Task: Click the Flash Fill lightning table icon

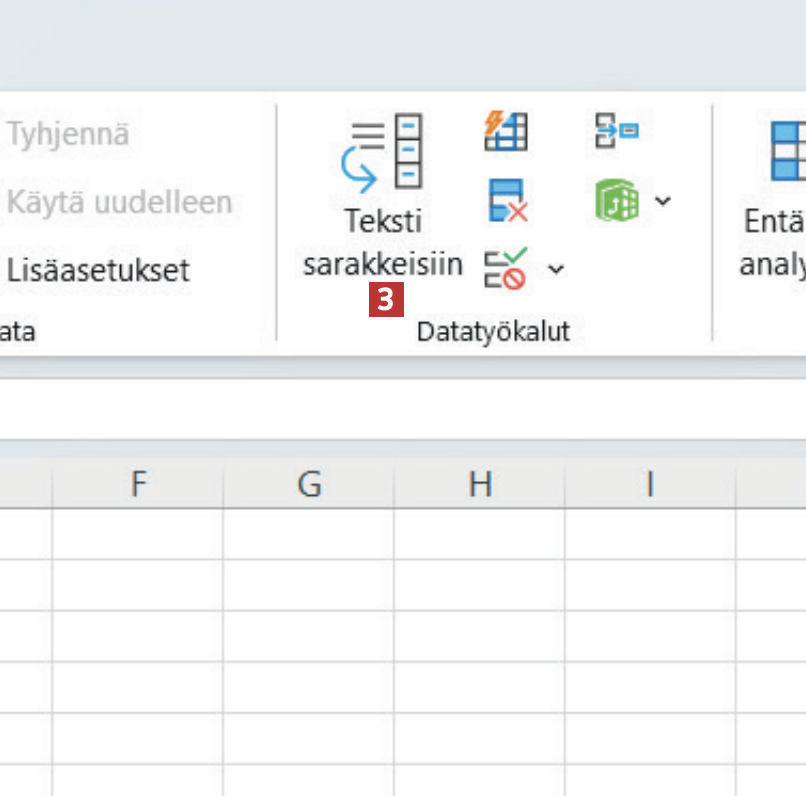Action: pyautogui.click(x=506, y=132)
